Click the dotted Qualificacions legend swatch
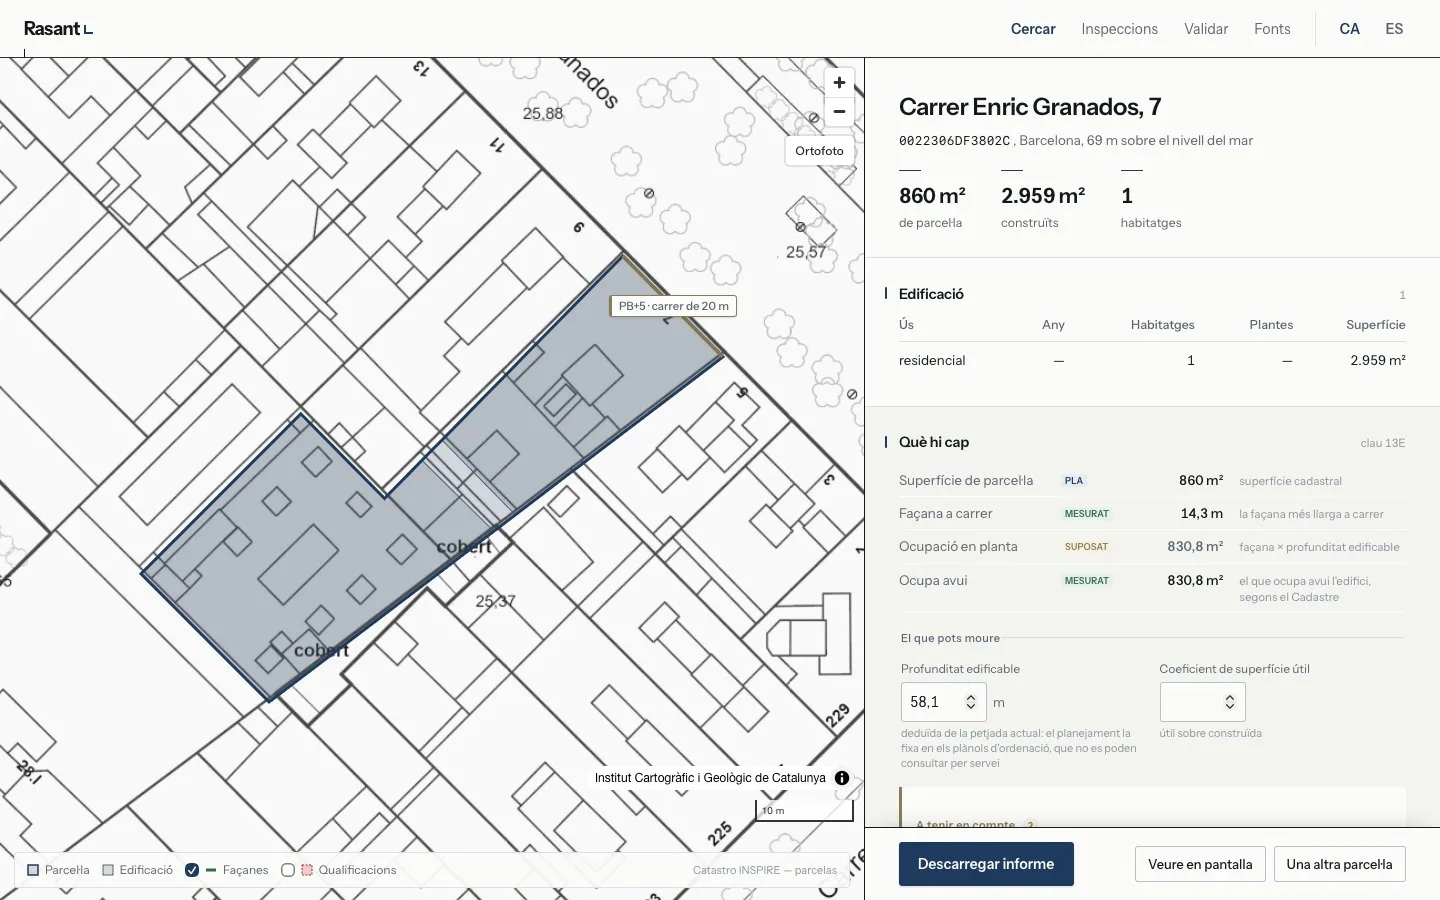 pyautogui.click(x=307, y=870)
